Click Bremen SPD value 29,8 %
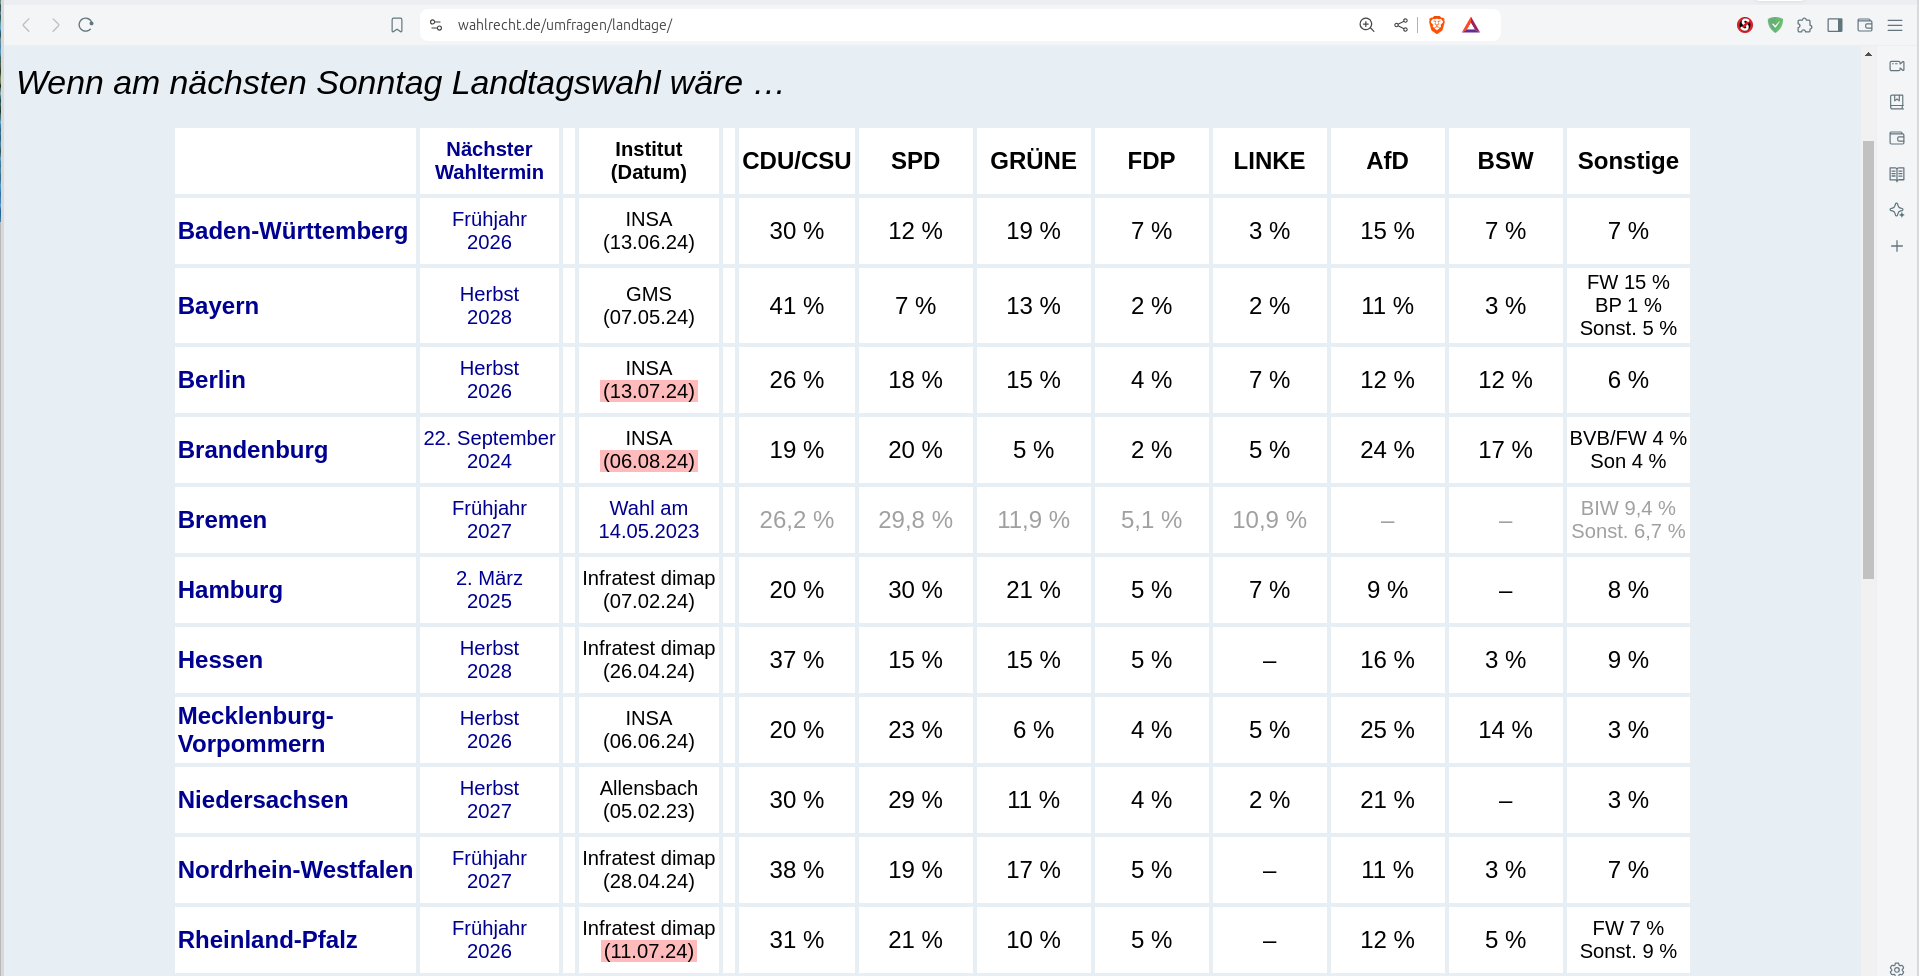The image size is (1919, 976). pyautogui.click(x=915, y=520)
